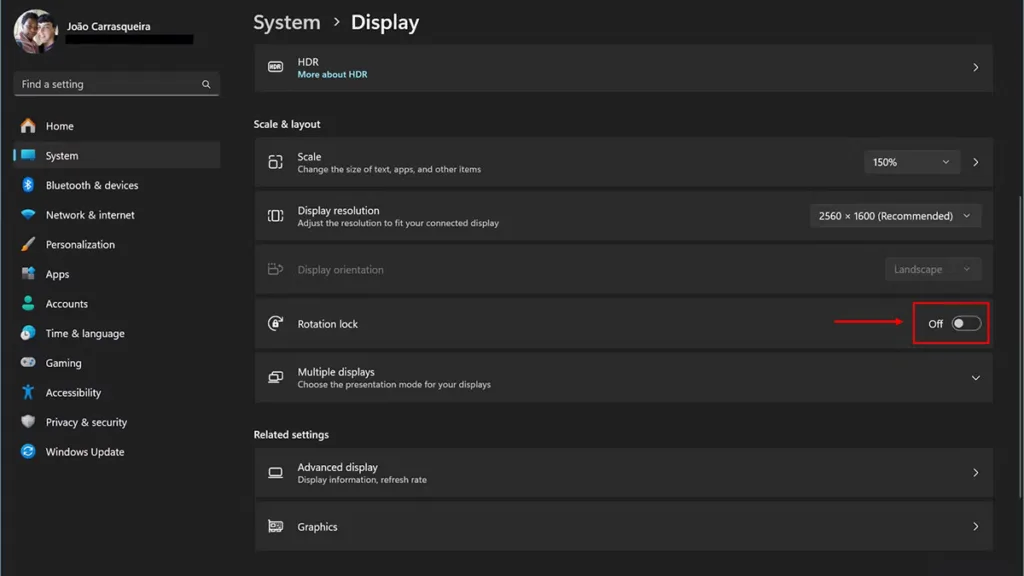The image size is (1024, 576).
Task: Open Privacy & security settings
Action: click(117, 422)
